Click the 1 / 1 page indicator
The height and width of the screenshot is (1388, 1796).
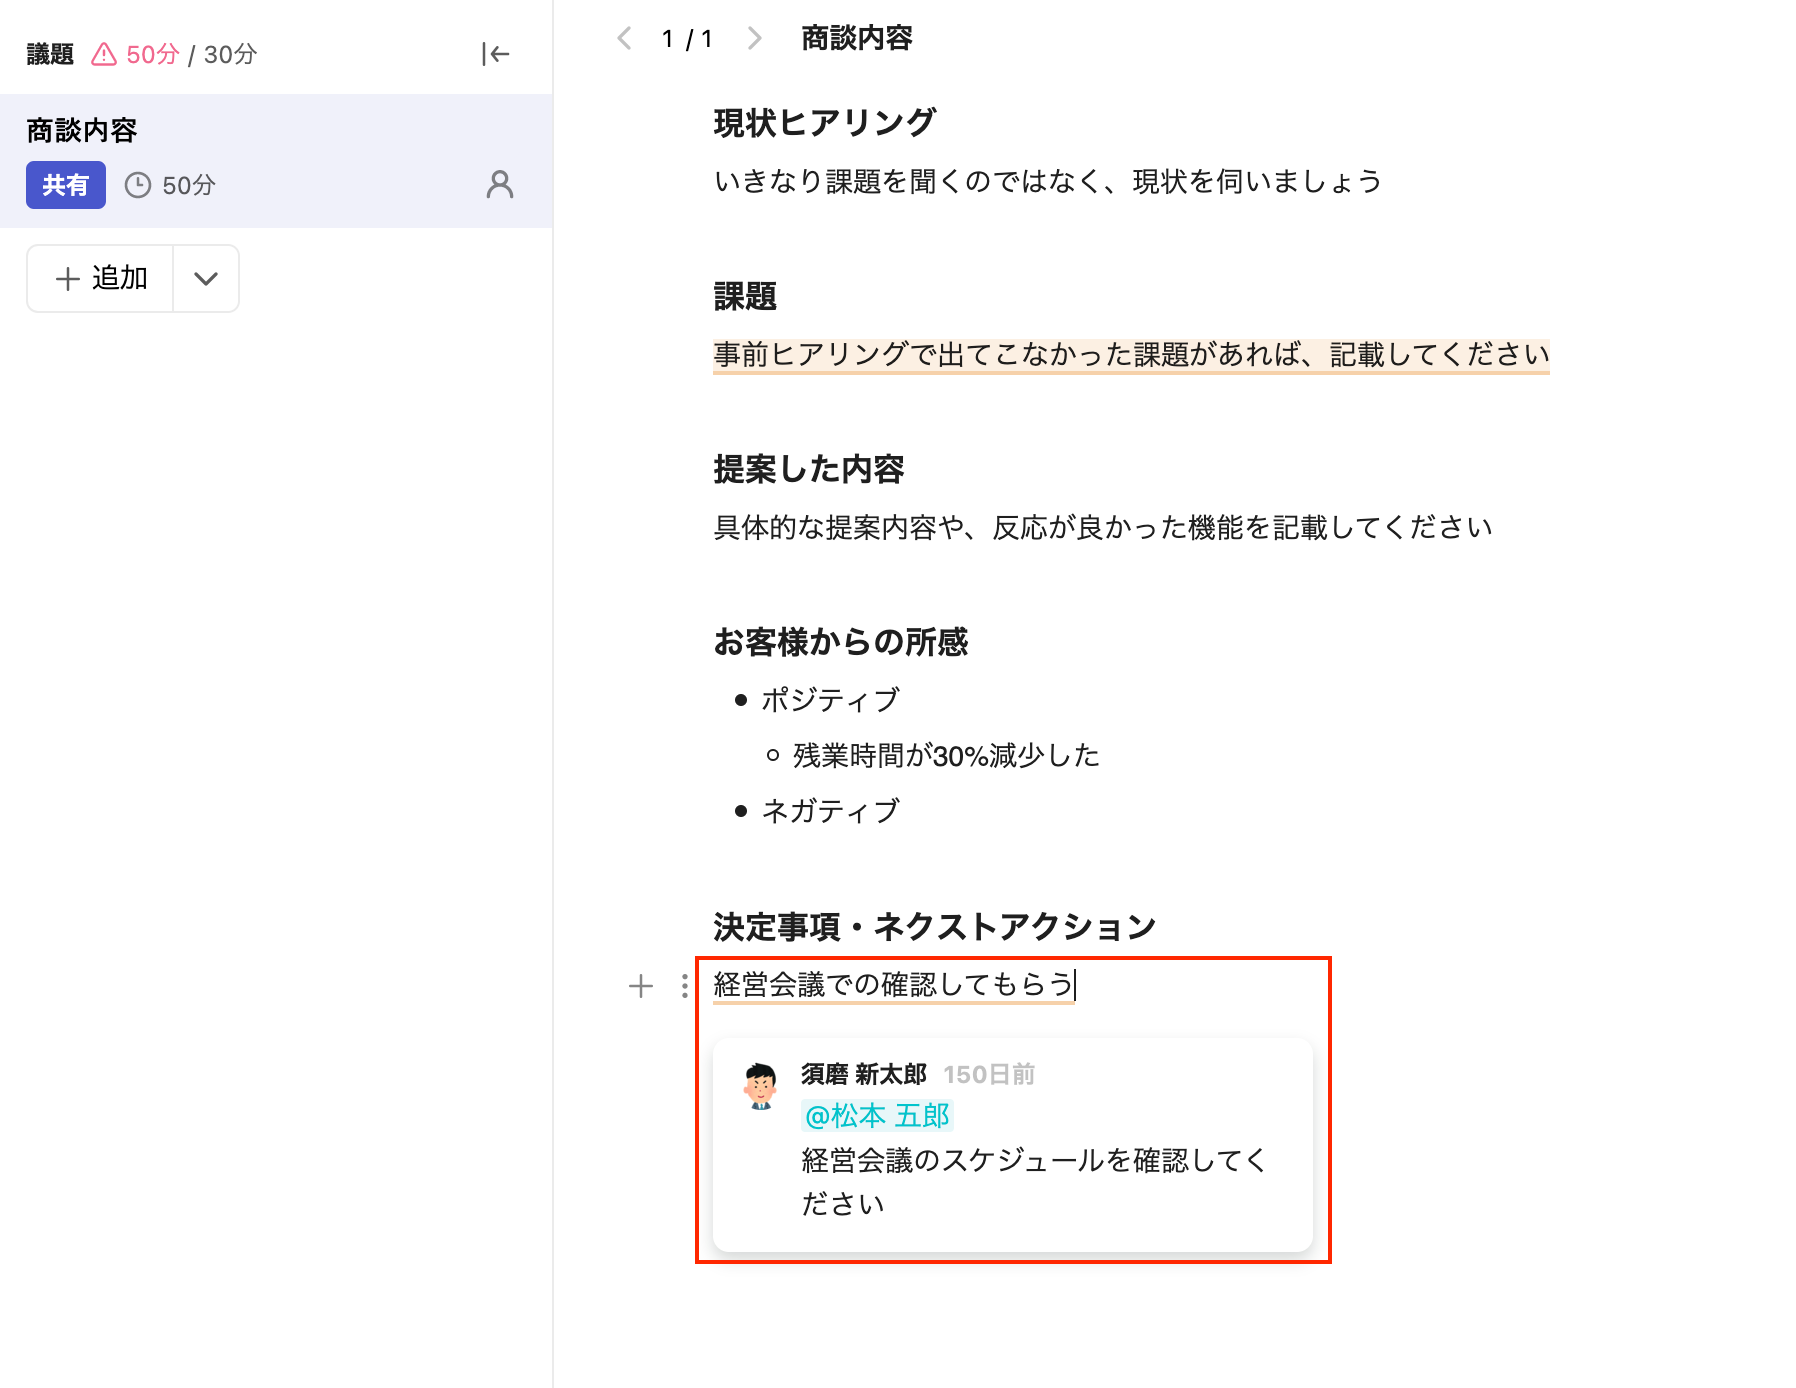click(x=687, y=38)
